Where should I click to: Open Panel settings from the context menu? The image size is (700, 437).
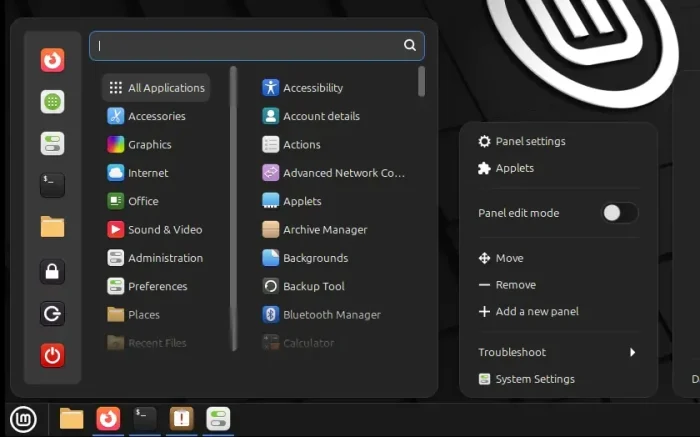(522, 142)
